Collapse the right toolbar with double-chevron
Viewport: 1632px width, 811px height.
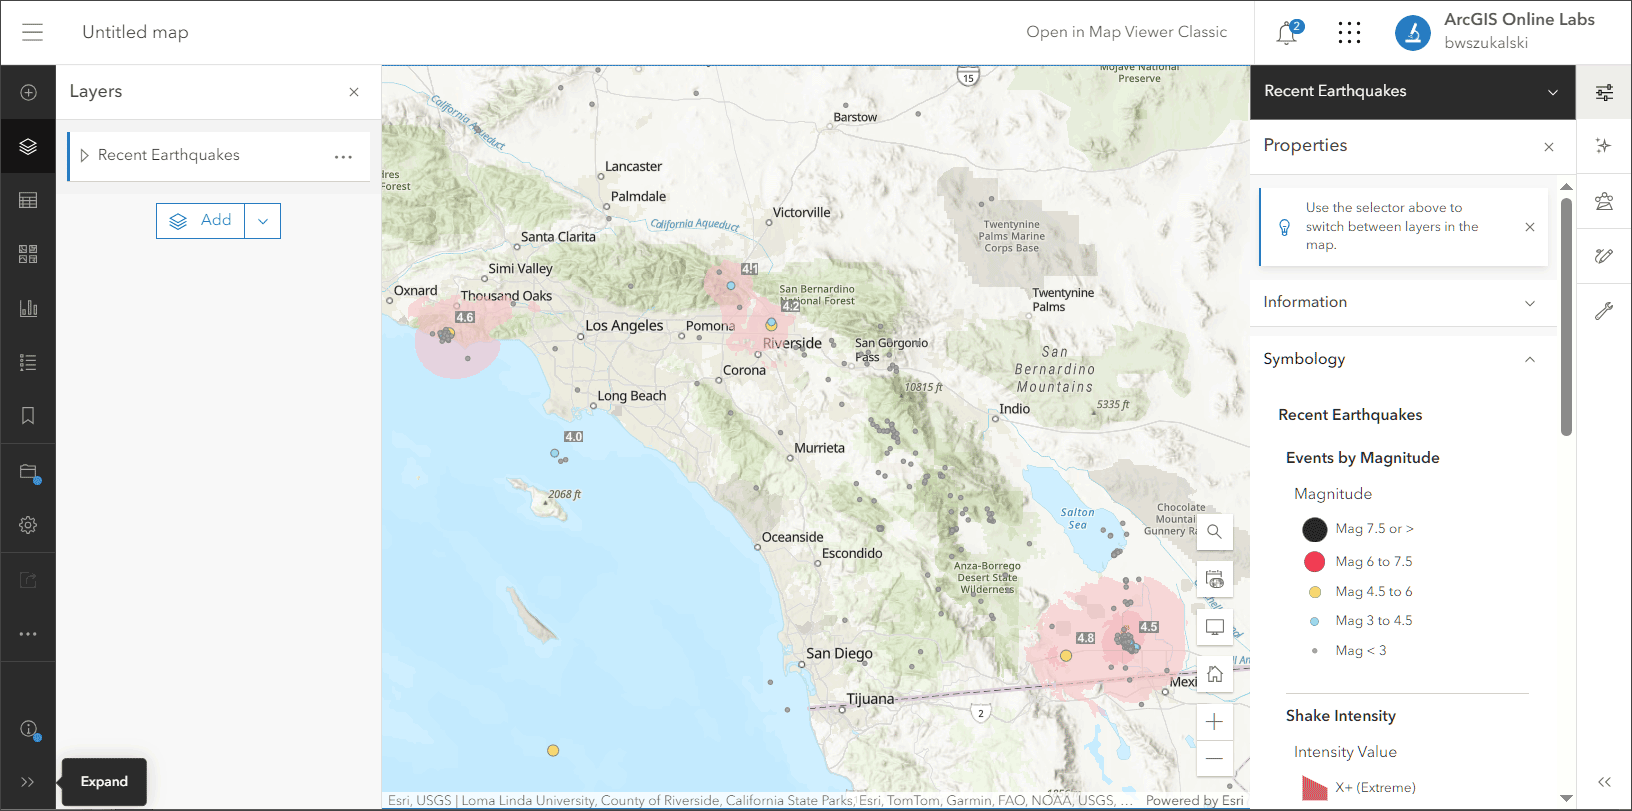(1604, 782)
